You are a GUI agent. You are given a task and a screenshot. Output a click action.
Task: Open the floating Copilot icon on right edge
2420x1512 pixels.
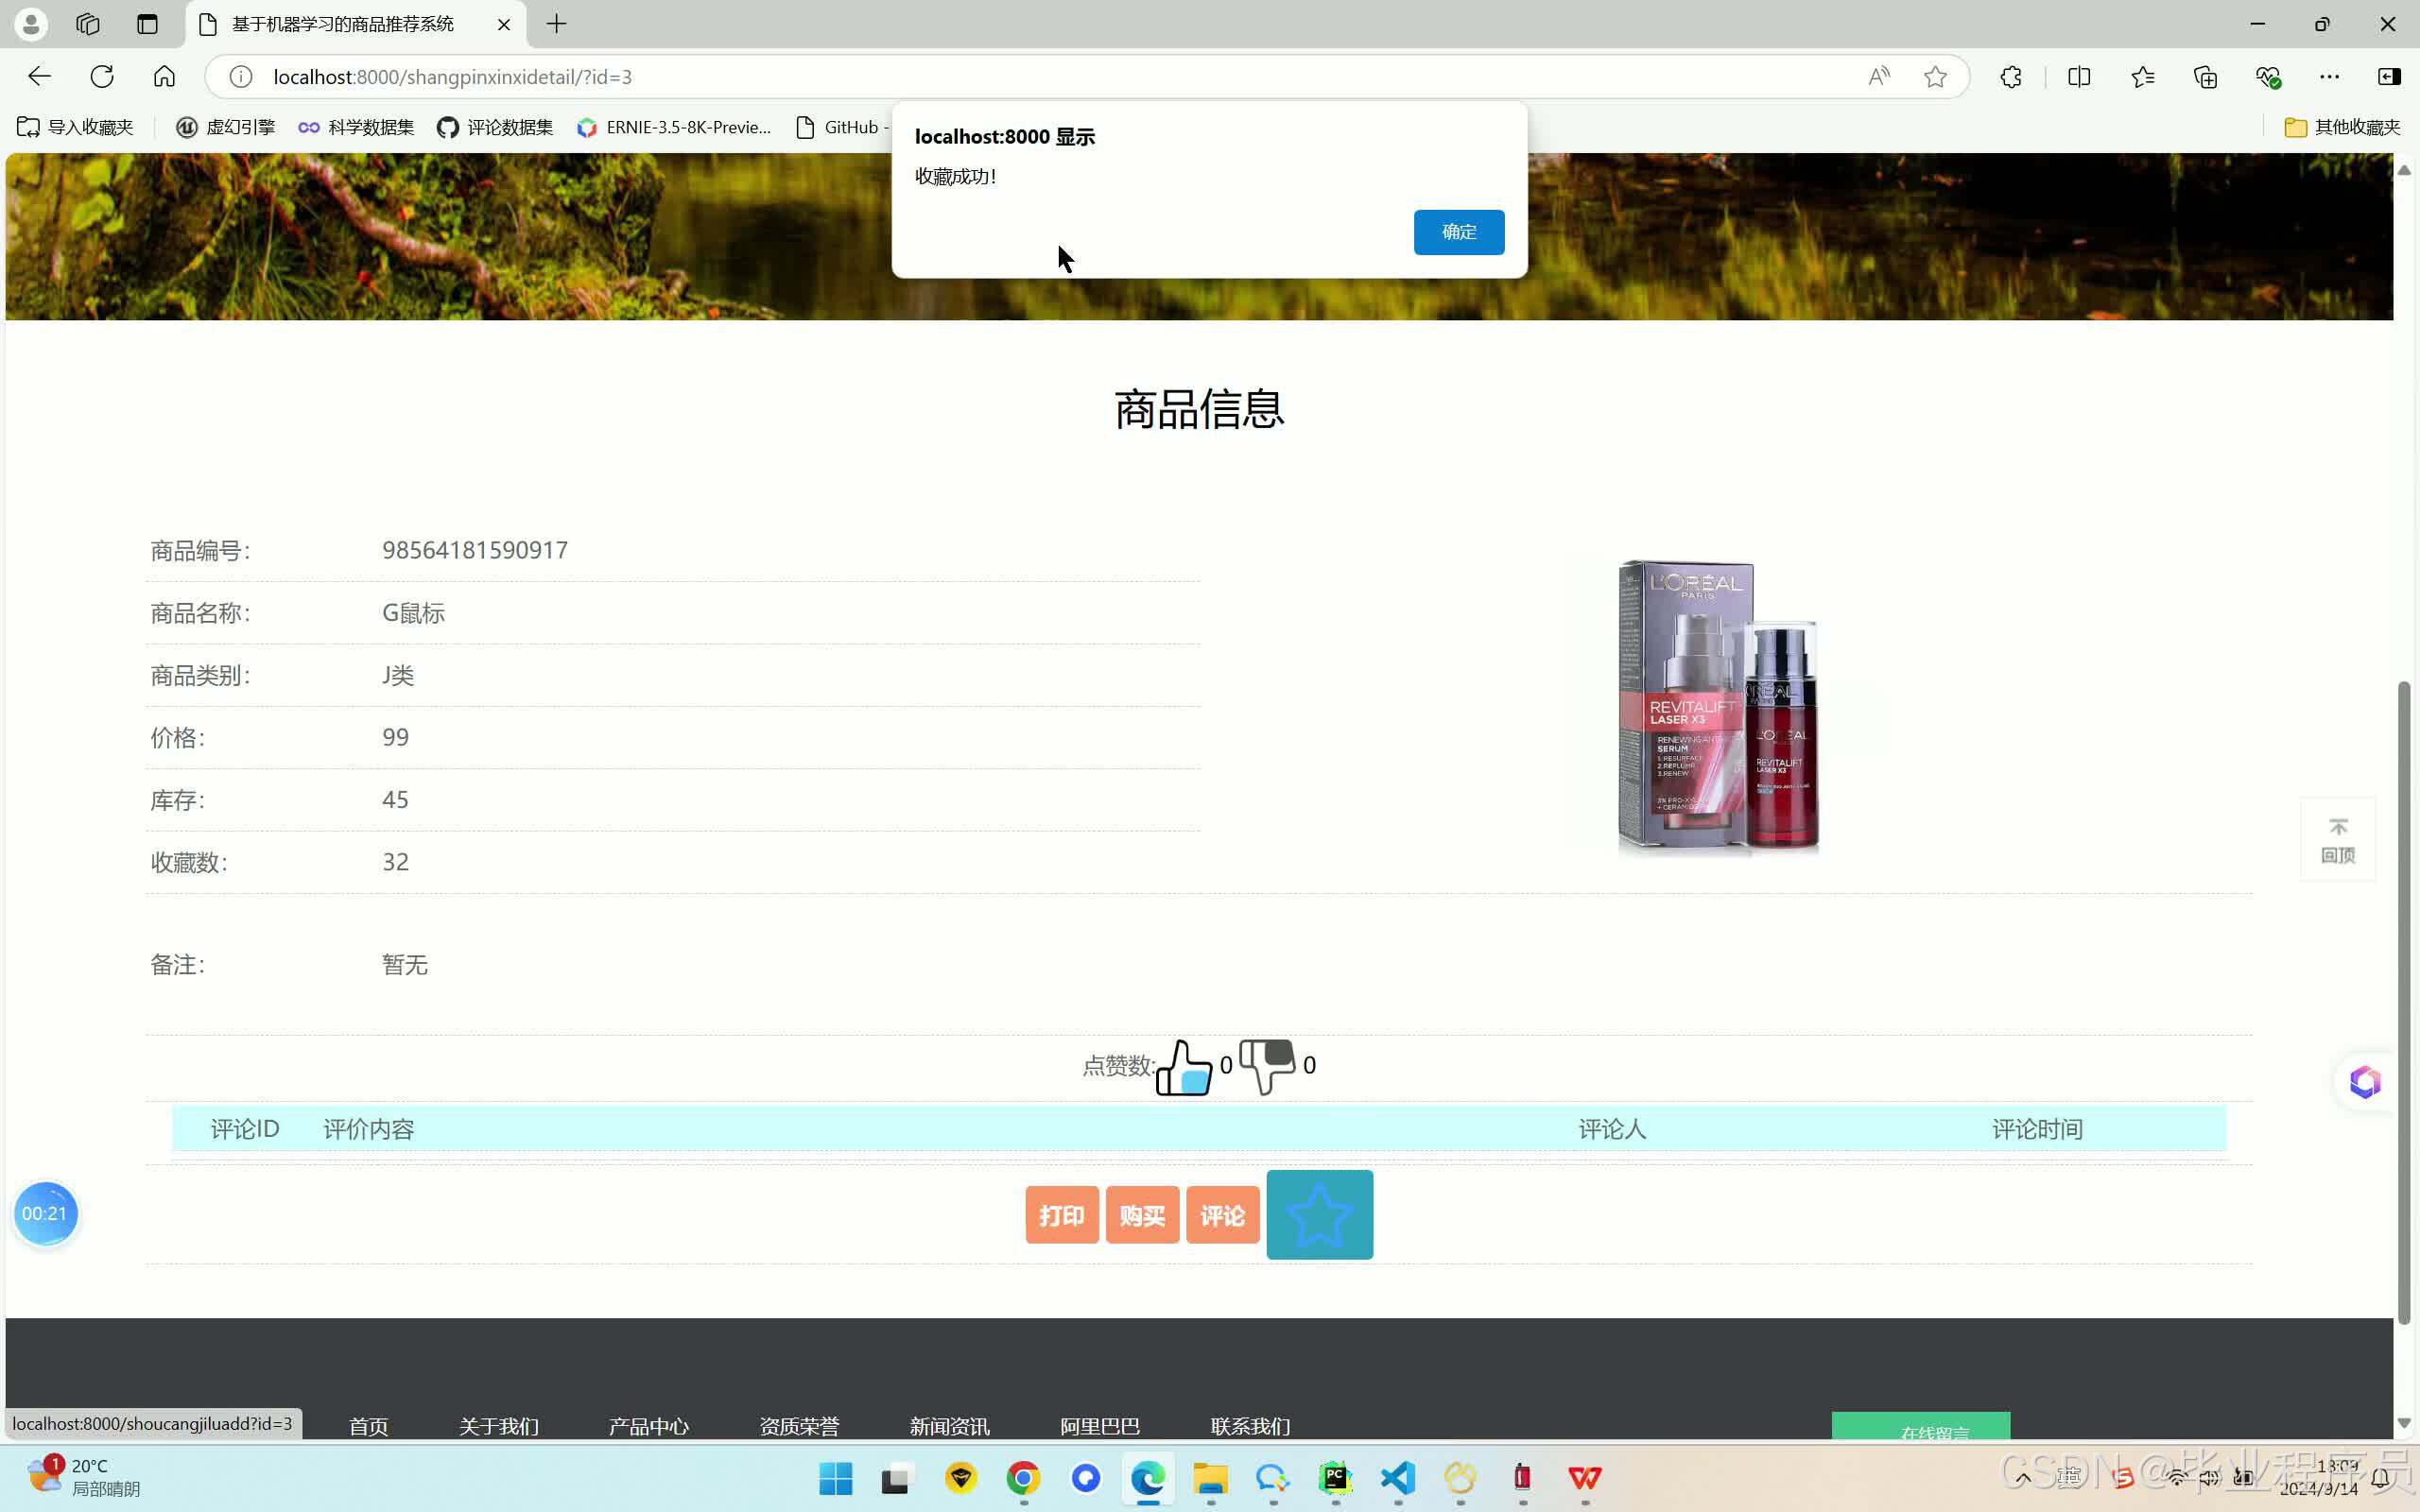[2364, 1082]
